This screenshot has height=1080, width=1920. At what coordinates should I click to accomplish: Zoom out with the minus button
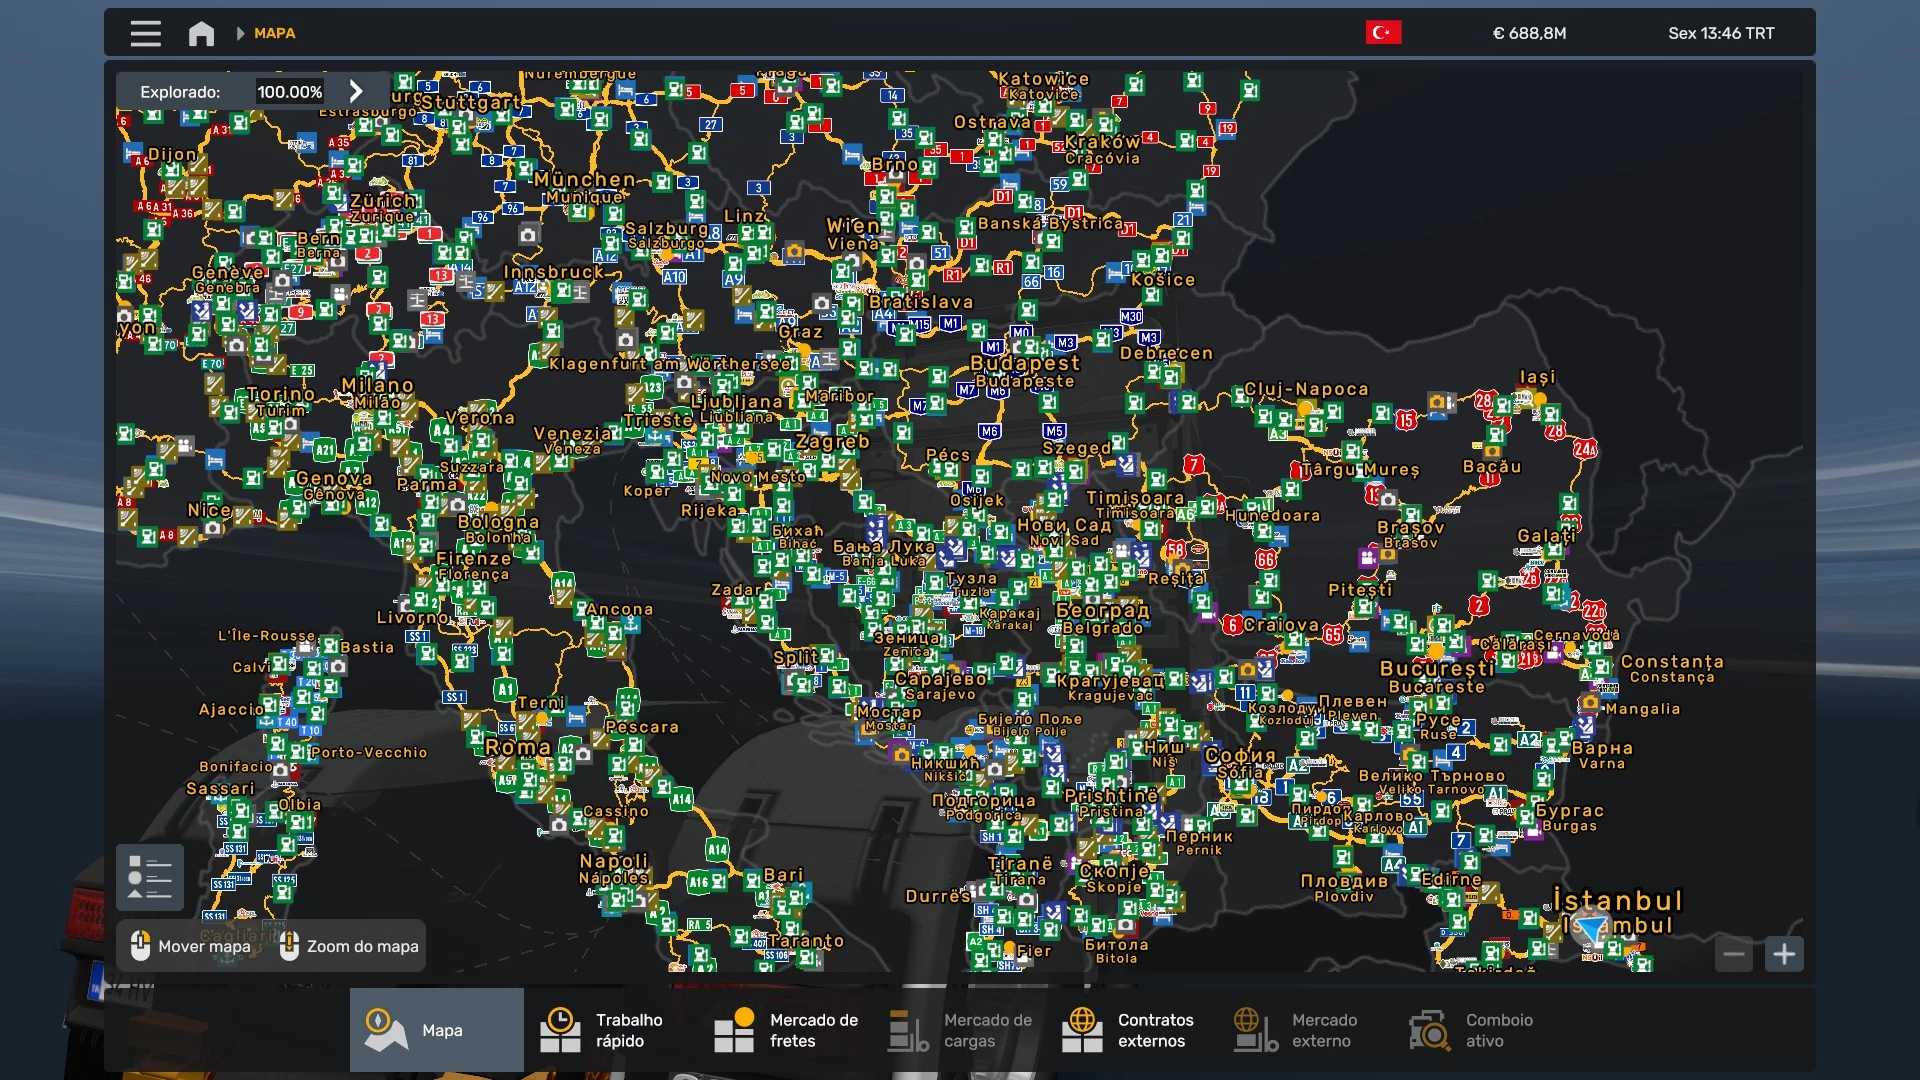coord(1734,954)
